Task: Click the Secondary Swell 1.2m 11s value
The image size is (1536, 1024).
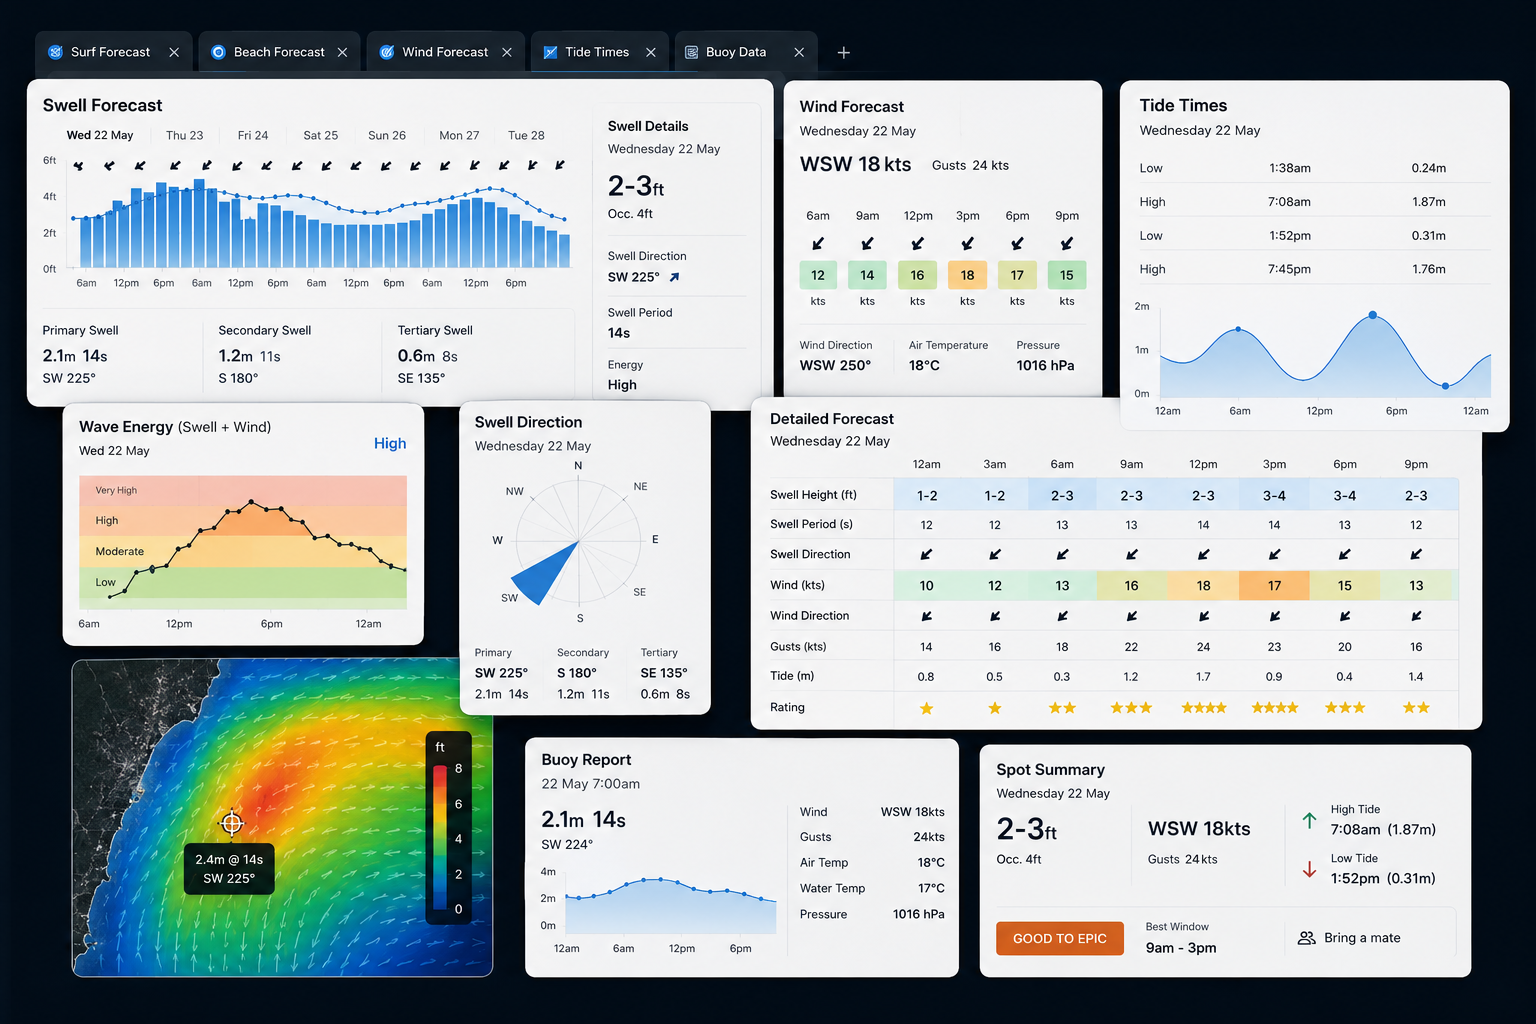Action: pyautogui.click(x=249, y=356)
